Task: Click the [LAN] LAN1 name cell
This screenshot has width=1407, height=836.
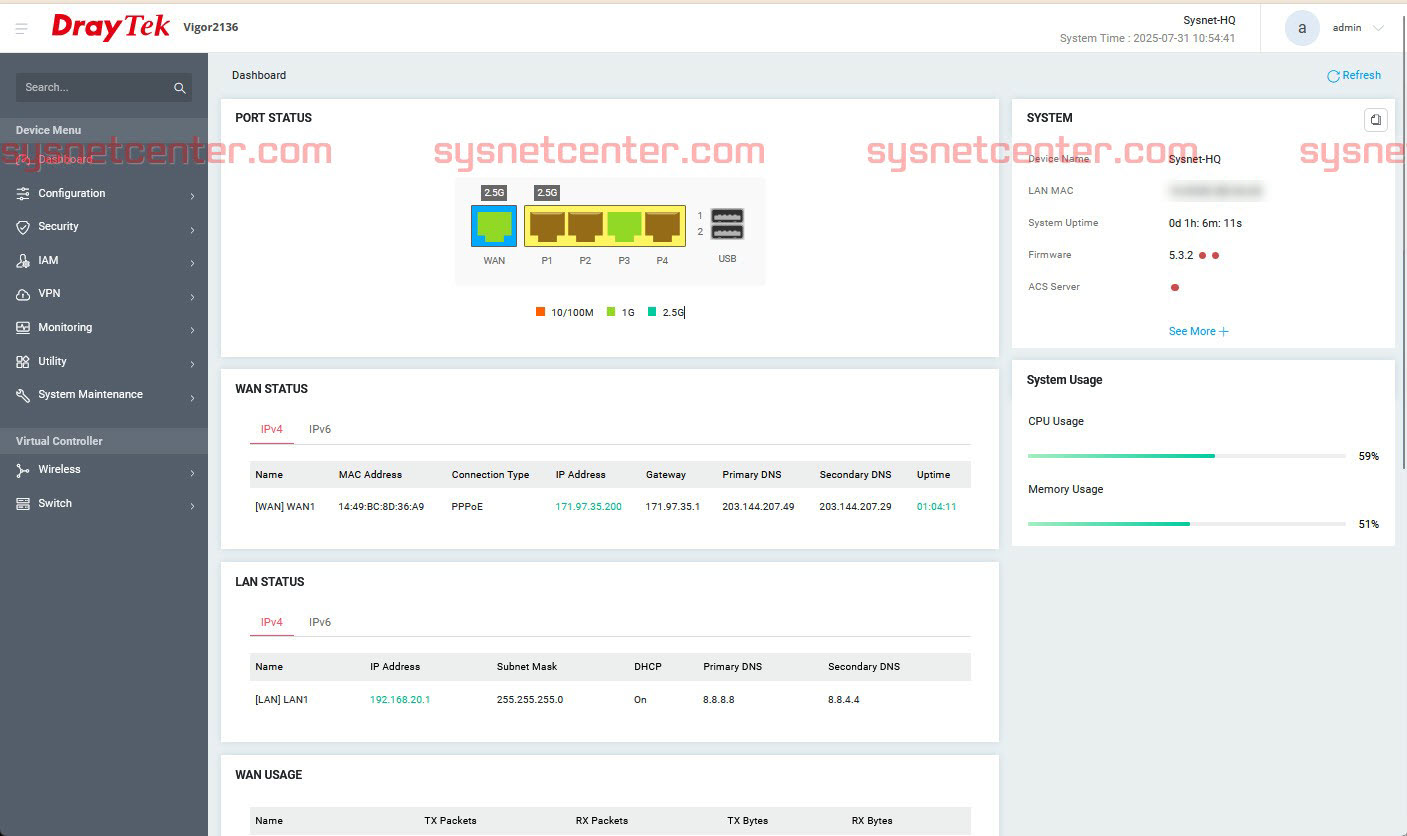Action: coord(282,700)
